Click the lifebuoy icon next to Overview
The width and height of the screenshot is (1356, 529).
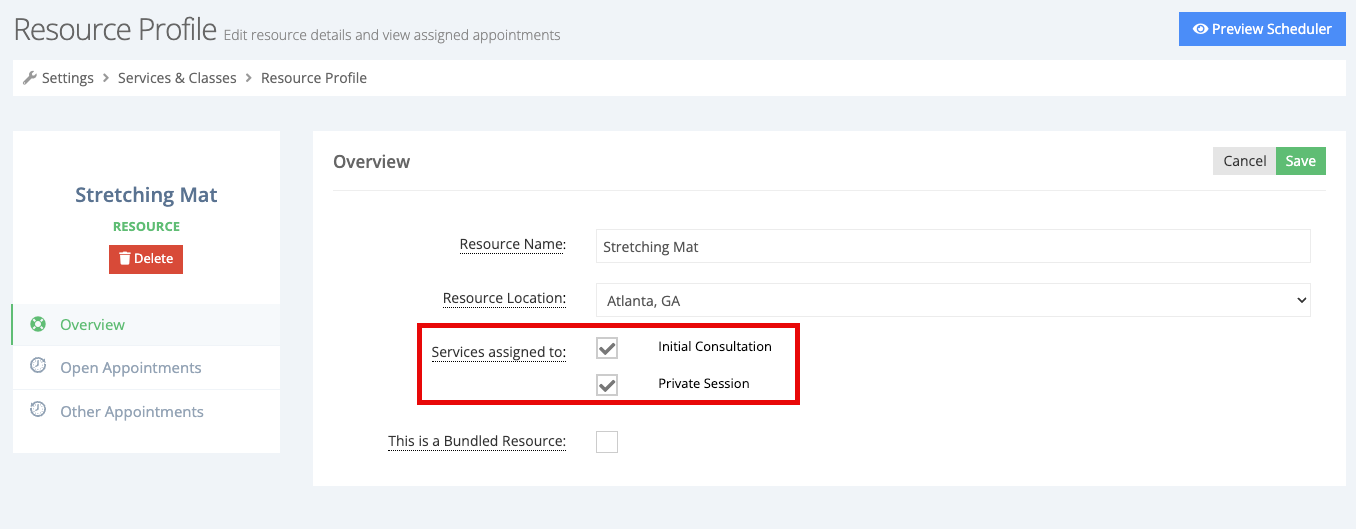pyautogui.click(x=38, y=324)
